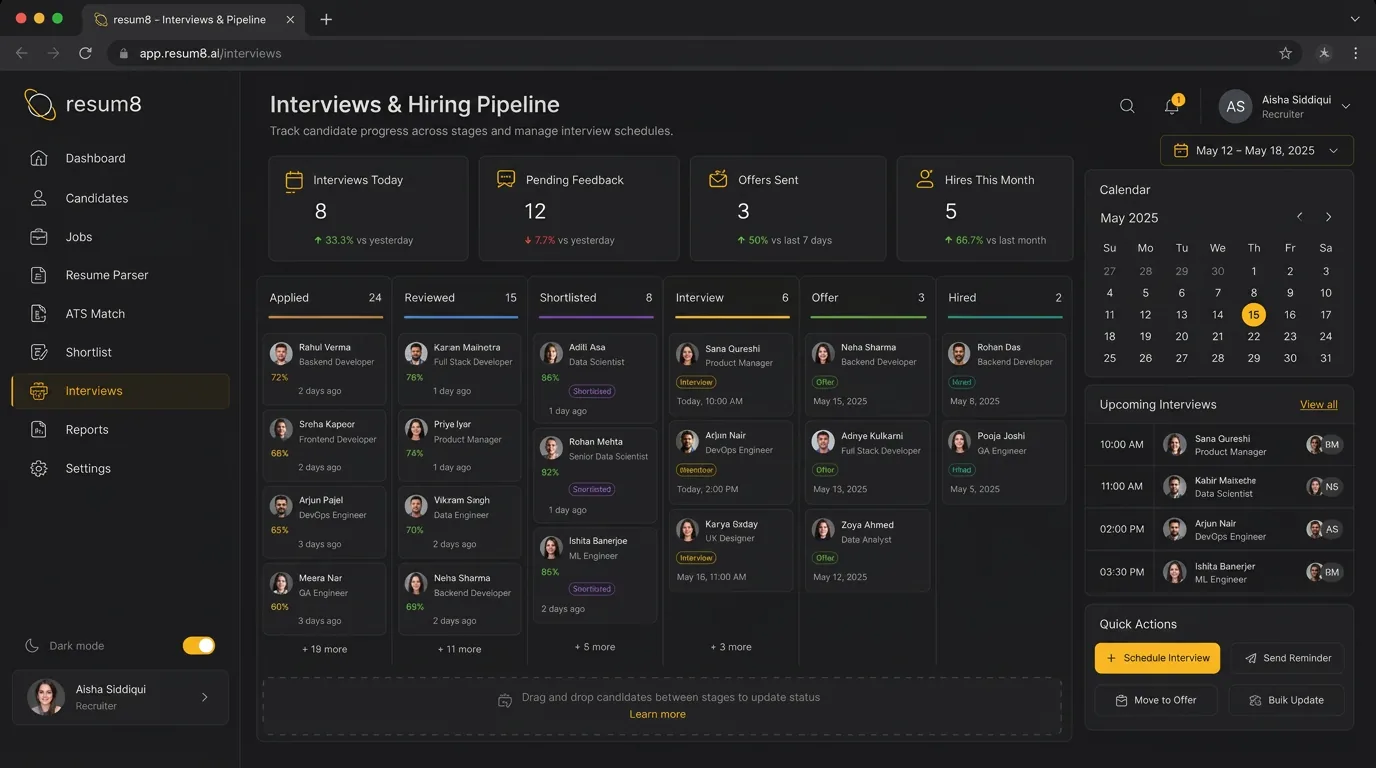Viewport: 1376px width, 768px height.
Task: Expand the May 12 – May 18 date range dropdown
Action: 1257,151
